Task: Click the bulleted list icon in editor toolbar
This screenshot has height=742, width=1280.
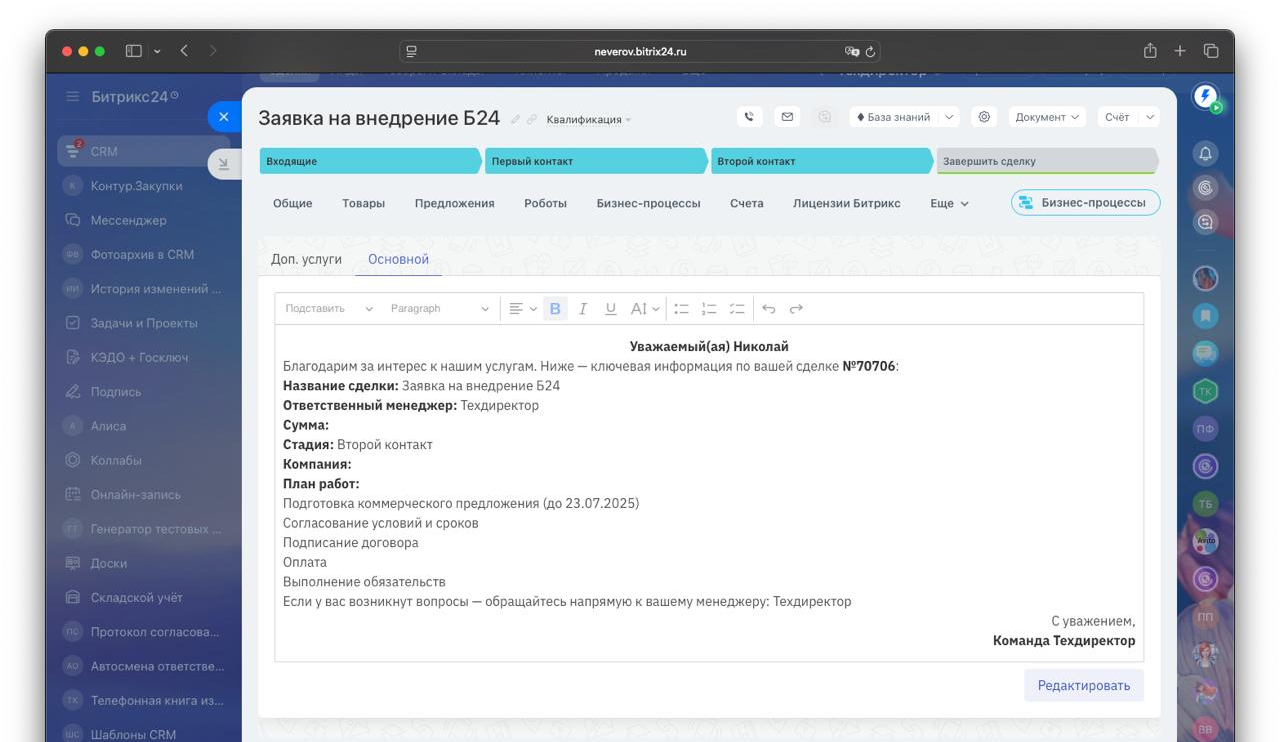Action: coord(681,309)
